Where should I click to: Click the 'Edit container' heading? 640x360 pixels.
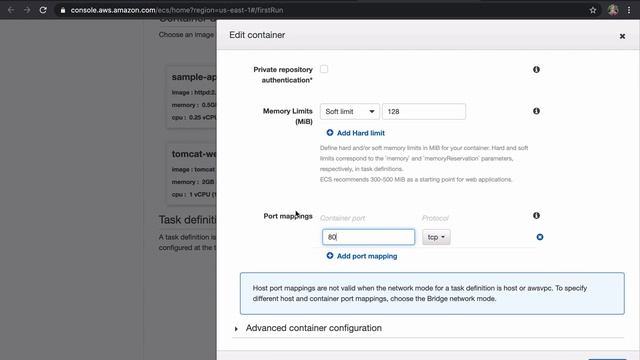257,35
